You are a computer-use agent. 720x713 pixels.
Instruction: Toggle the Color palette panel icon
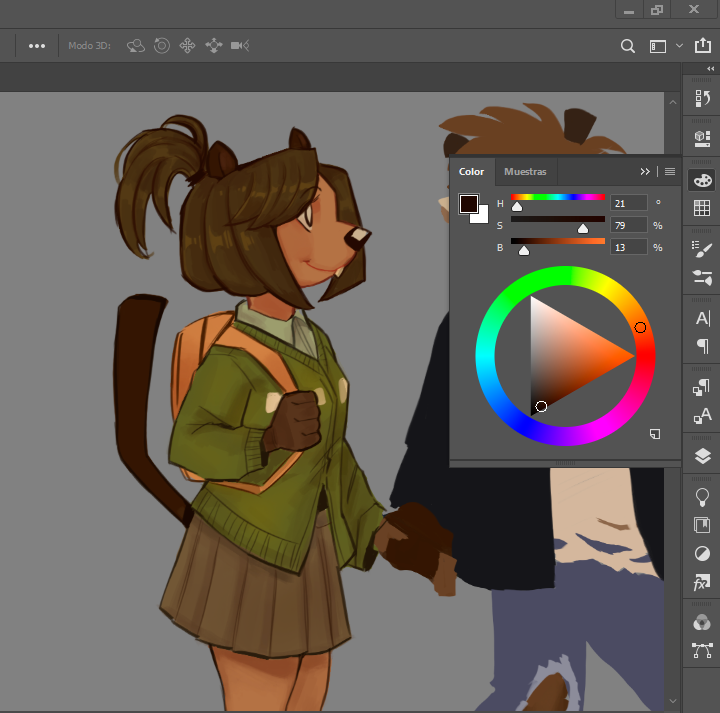[703, 180]
